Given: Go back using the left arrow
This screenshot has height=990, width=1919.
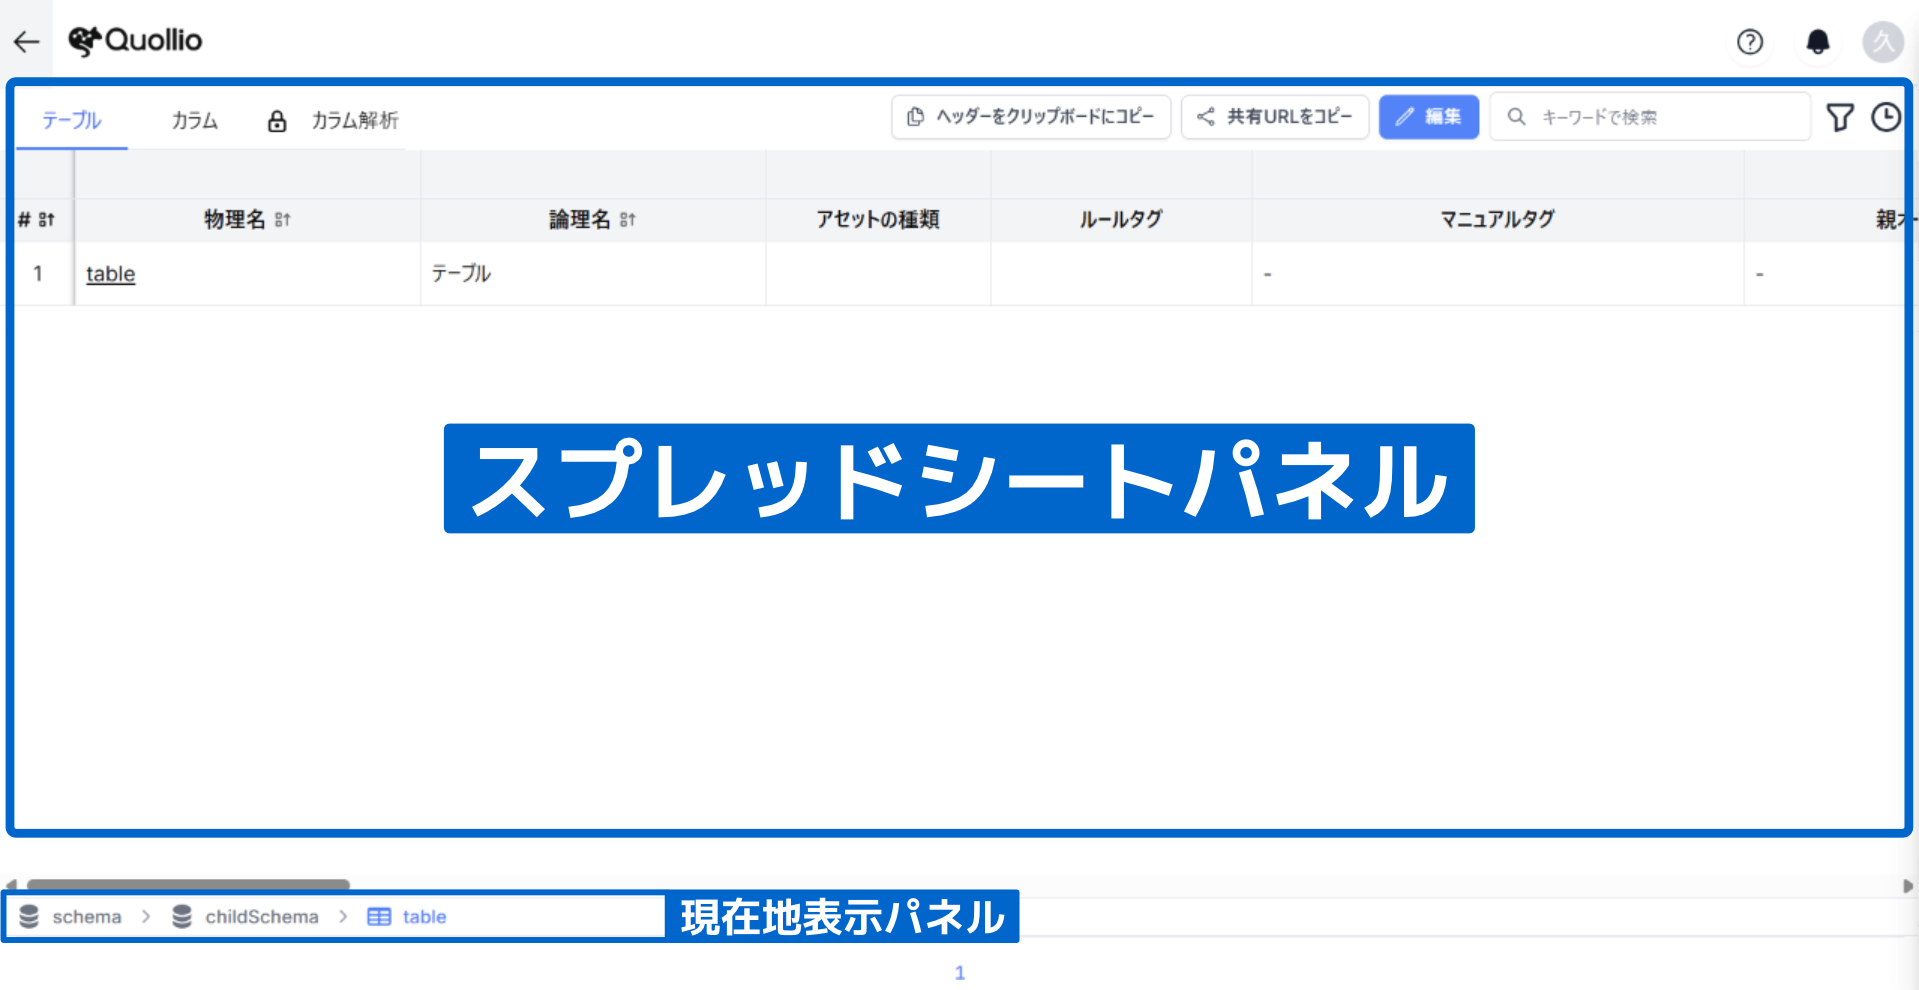Looking at the screenshot, I should (27, 41).
